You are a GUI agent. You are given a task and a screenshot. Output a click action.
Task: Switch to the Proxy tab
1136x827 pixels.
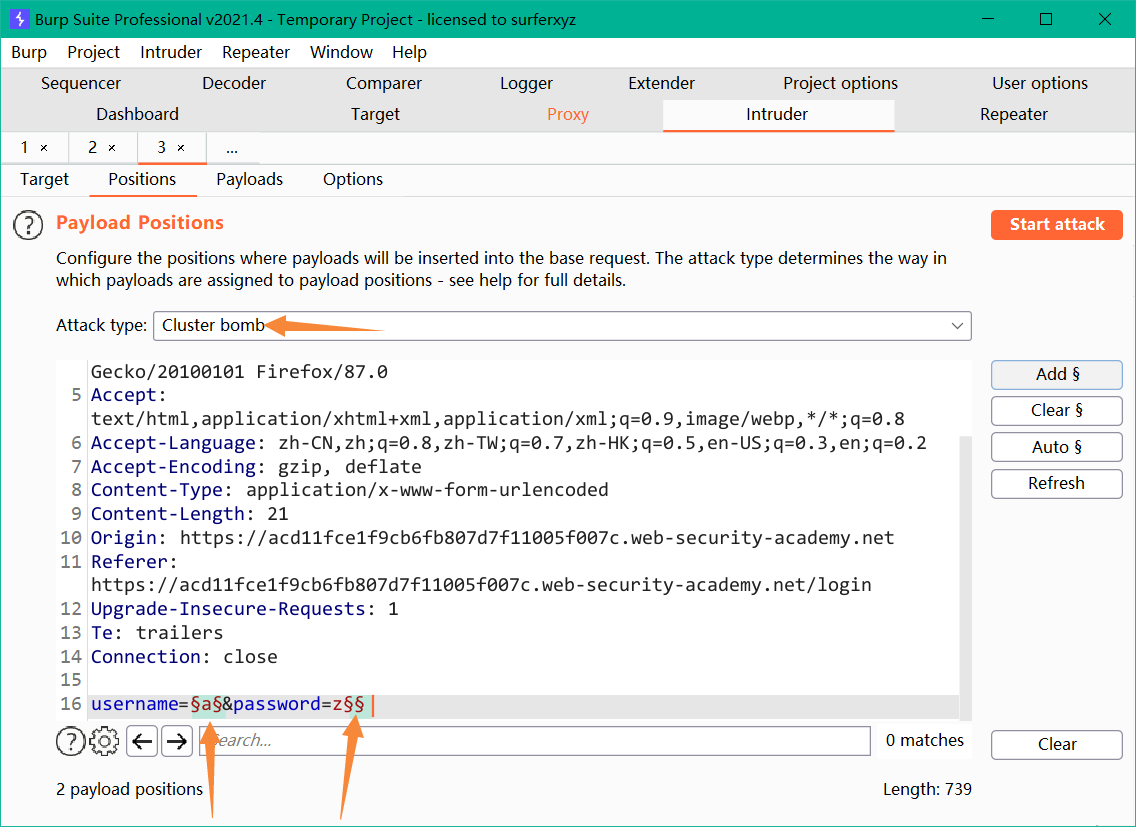pyautogui.click(x=568, y=115)
